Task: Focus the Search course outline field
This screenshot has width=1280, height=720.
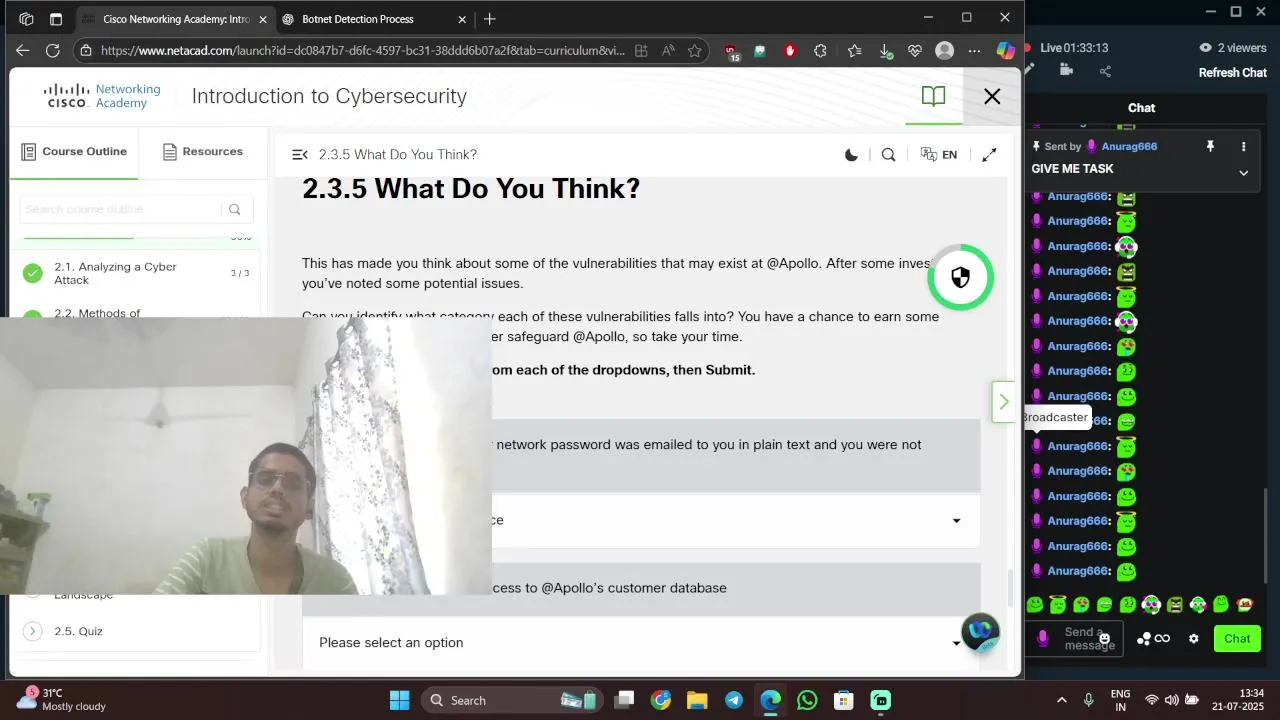Action: click(120, 209)
